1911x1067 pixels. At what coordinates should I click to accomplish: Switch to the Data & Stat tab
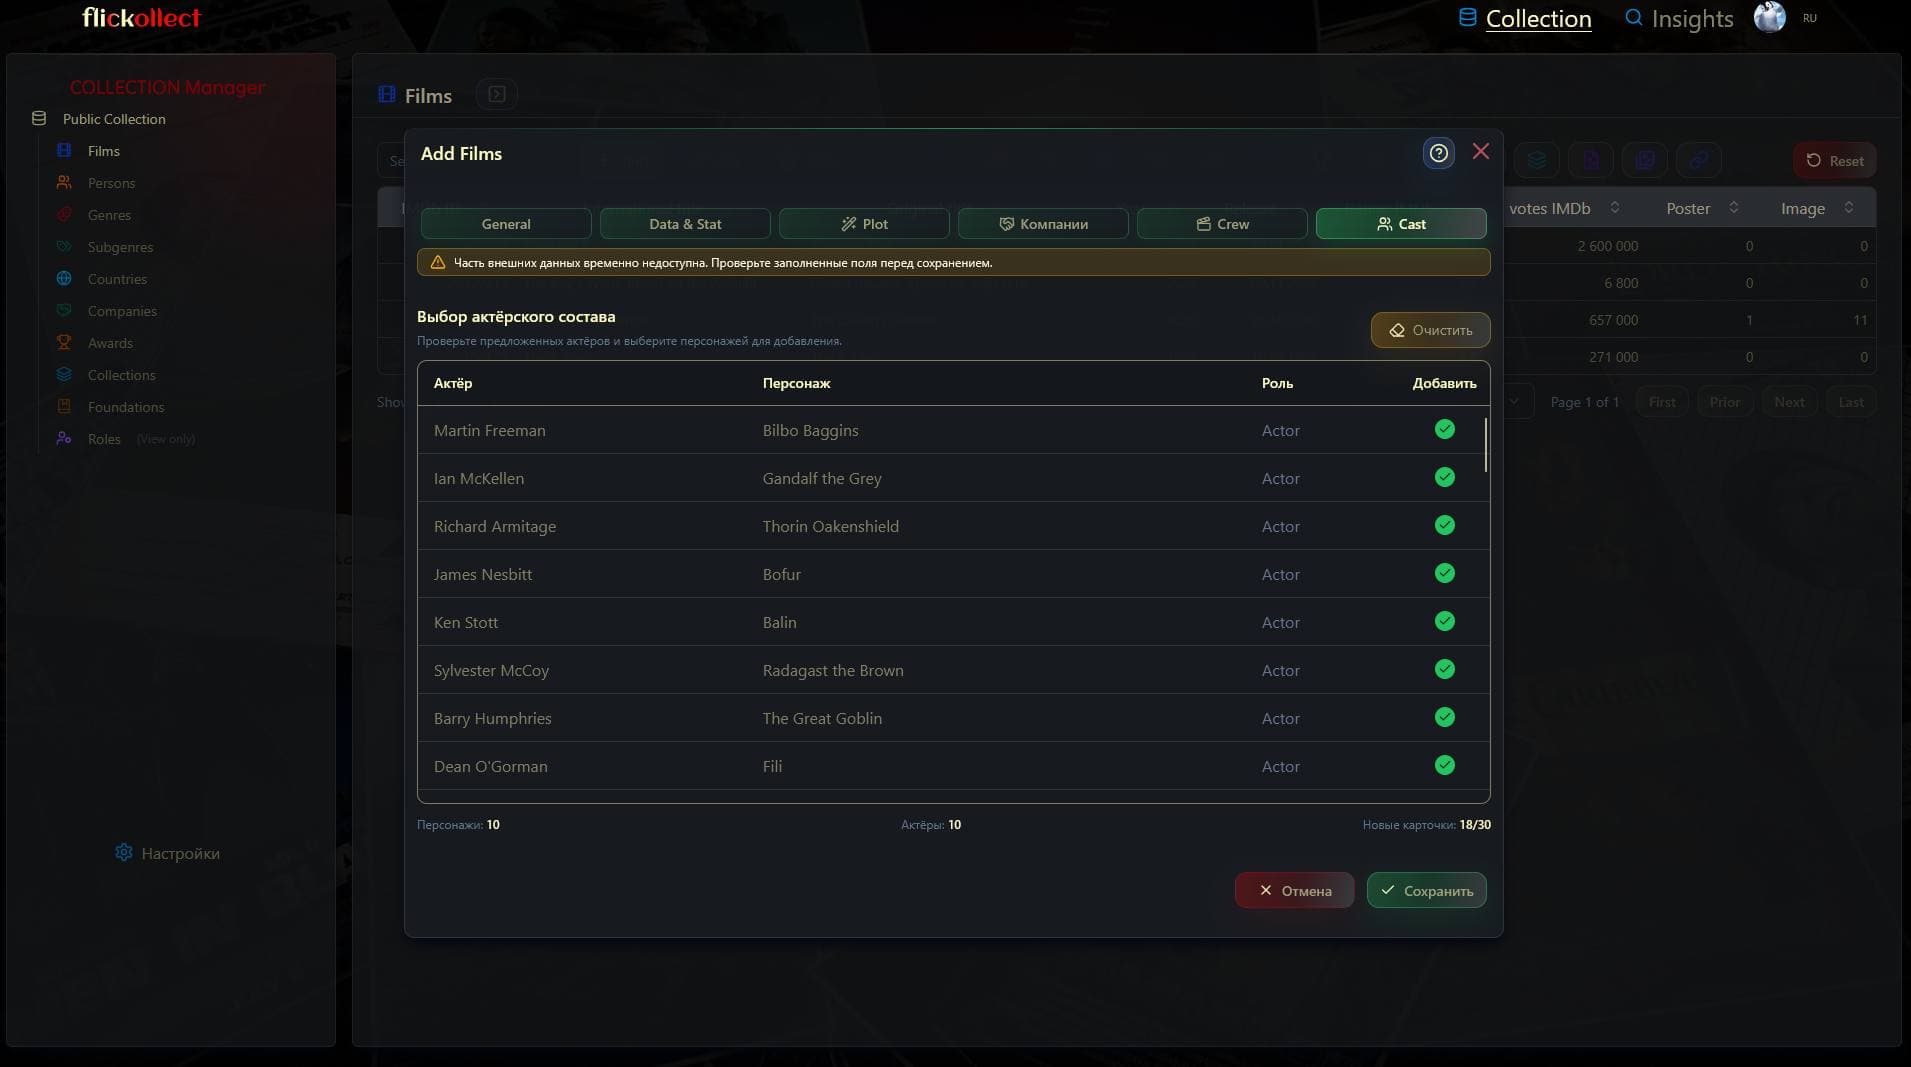coord(685,224)
